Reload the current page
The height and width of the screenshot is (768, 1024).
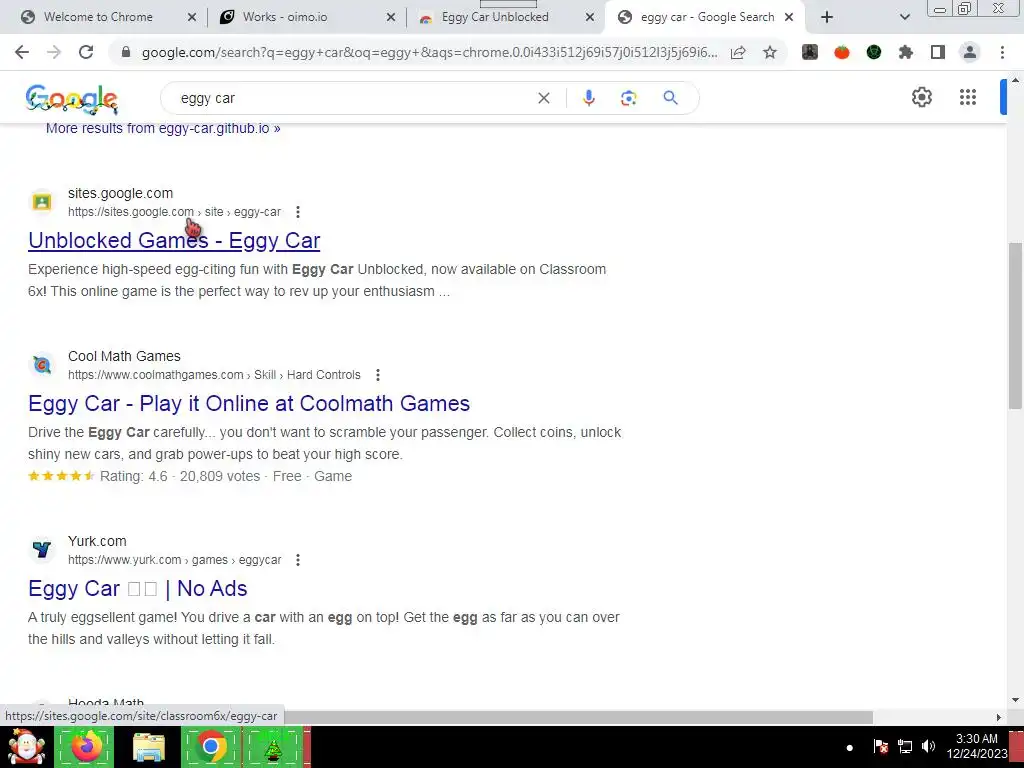[86, 52]
